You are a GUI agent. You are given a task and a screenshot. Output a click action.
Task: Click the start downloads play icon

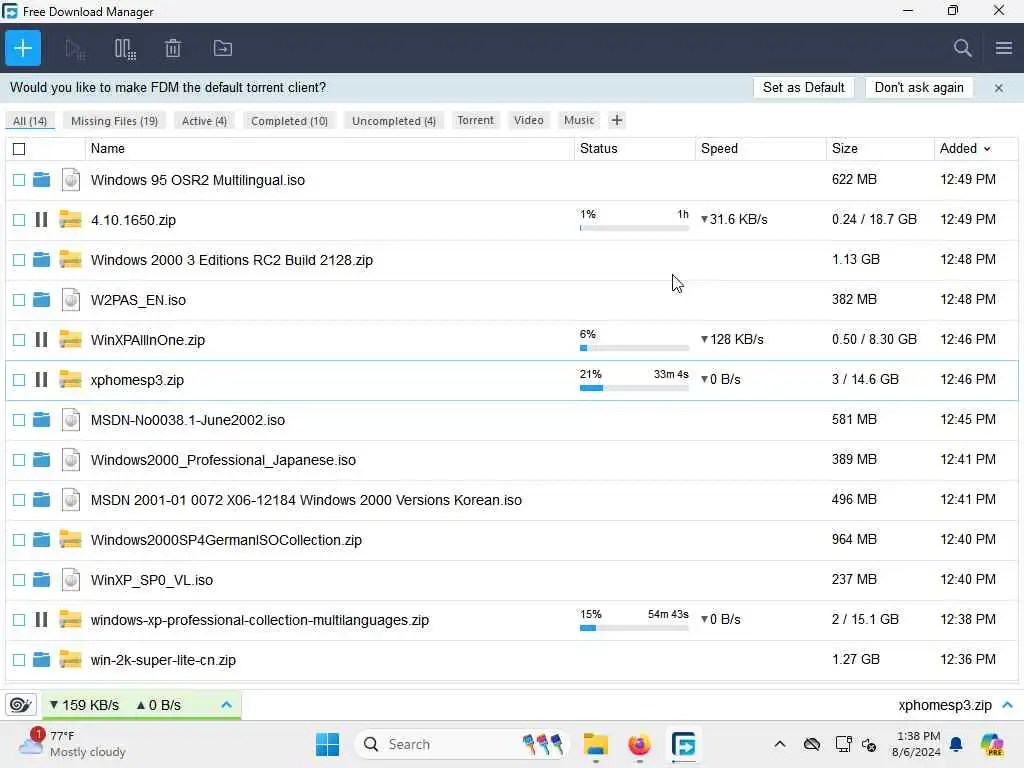coord(74,48)
